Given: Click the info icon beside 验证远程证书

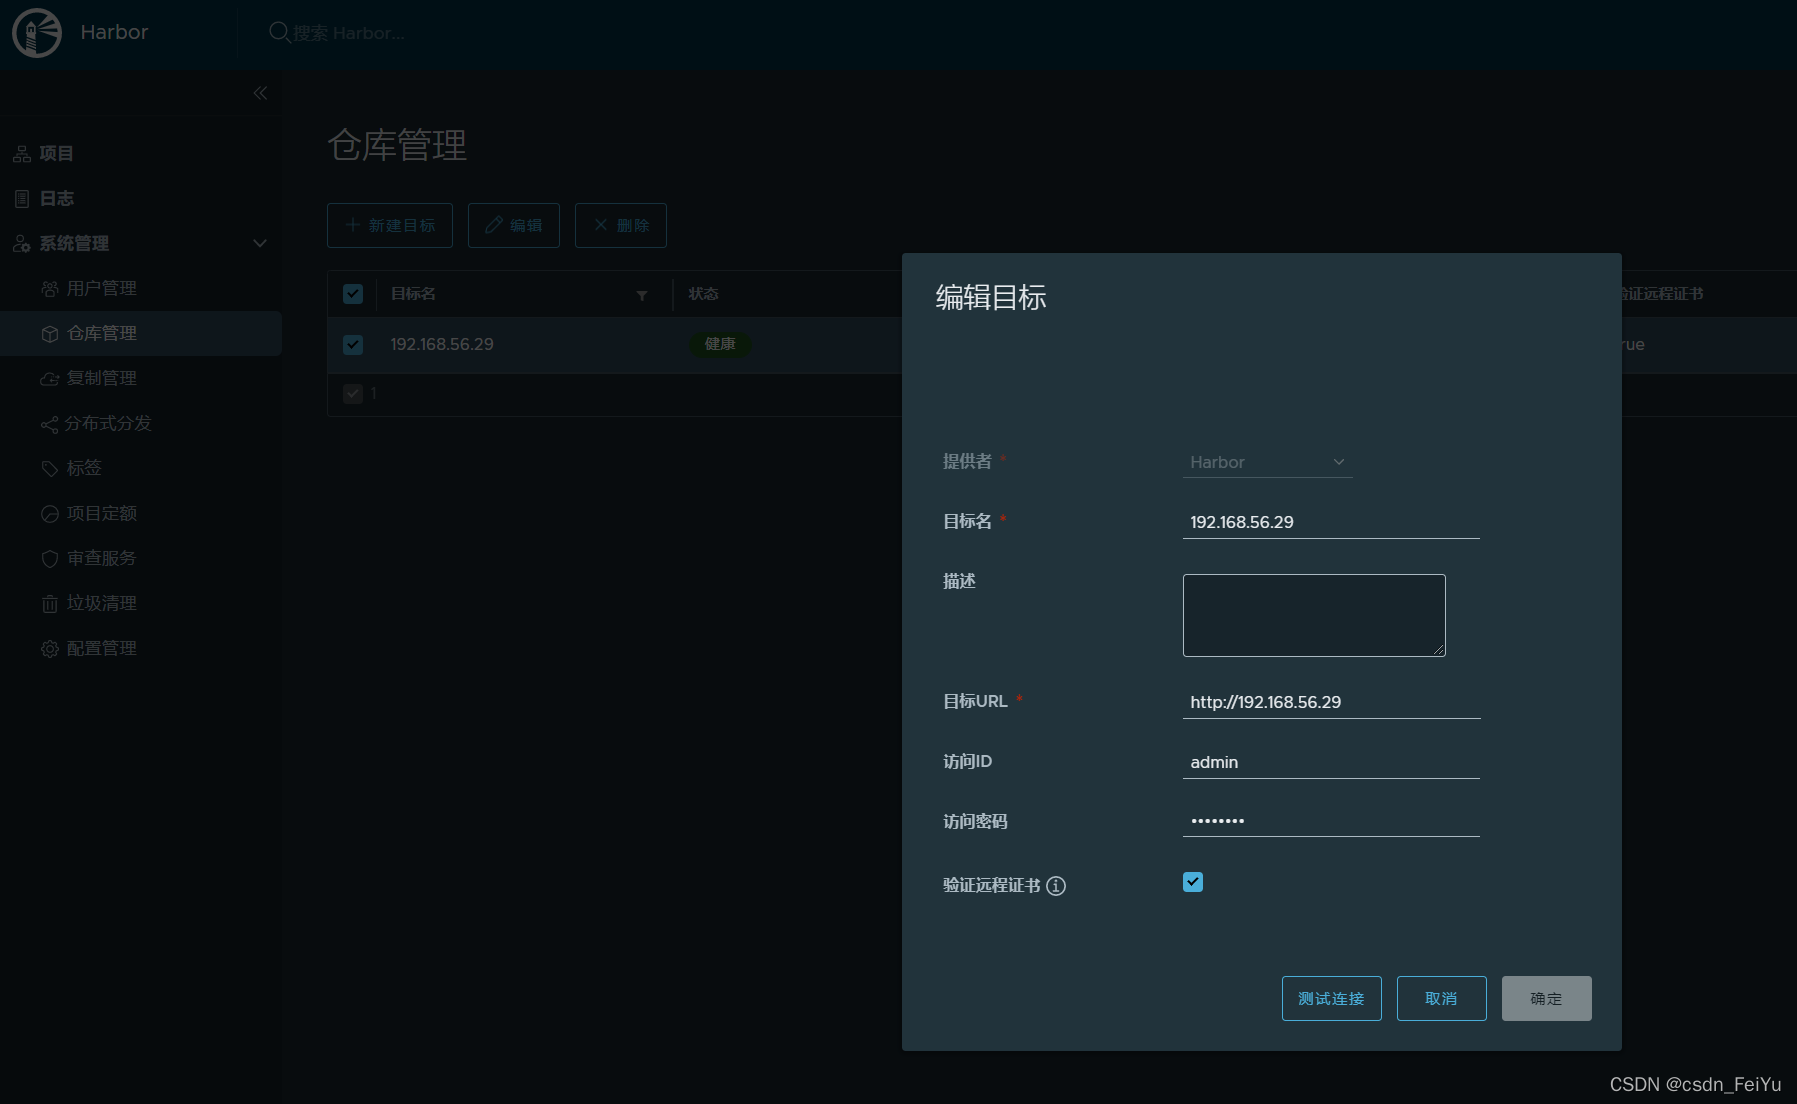Looking at the screenshot, I should (x=1056, y=886).
